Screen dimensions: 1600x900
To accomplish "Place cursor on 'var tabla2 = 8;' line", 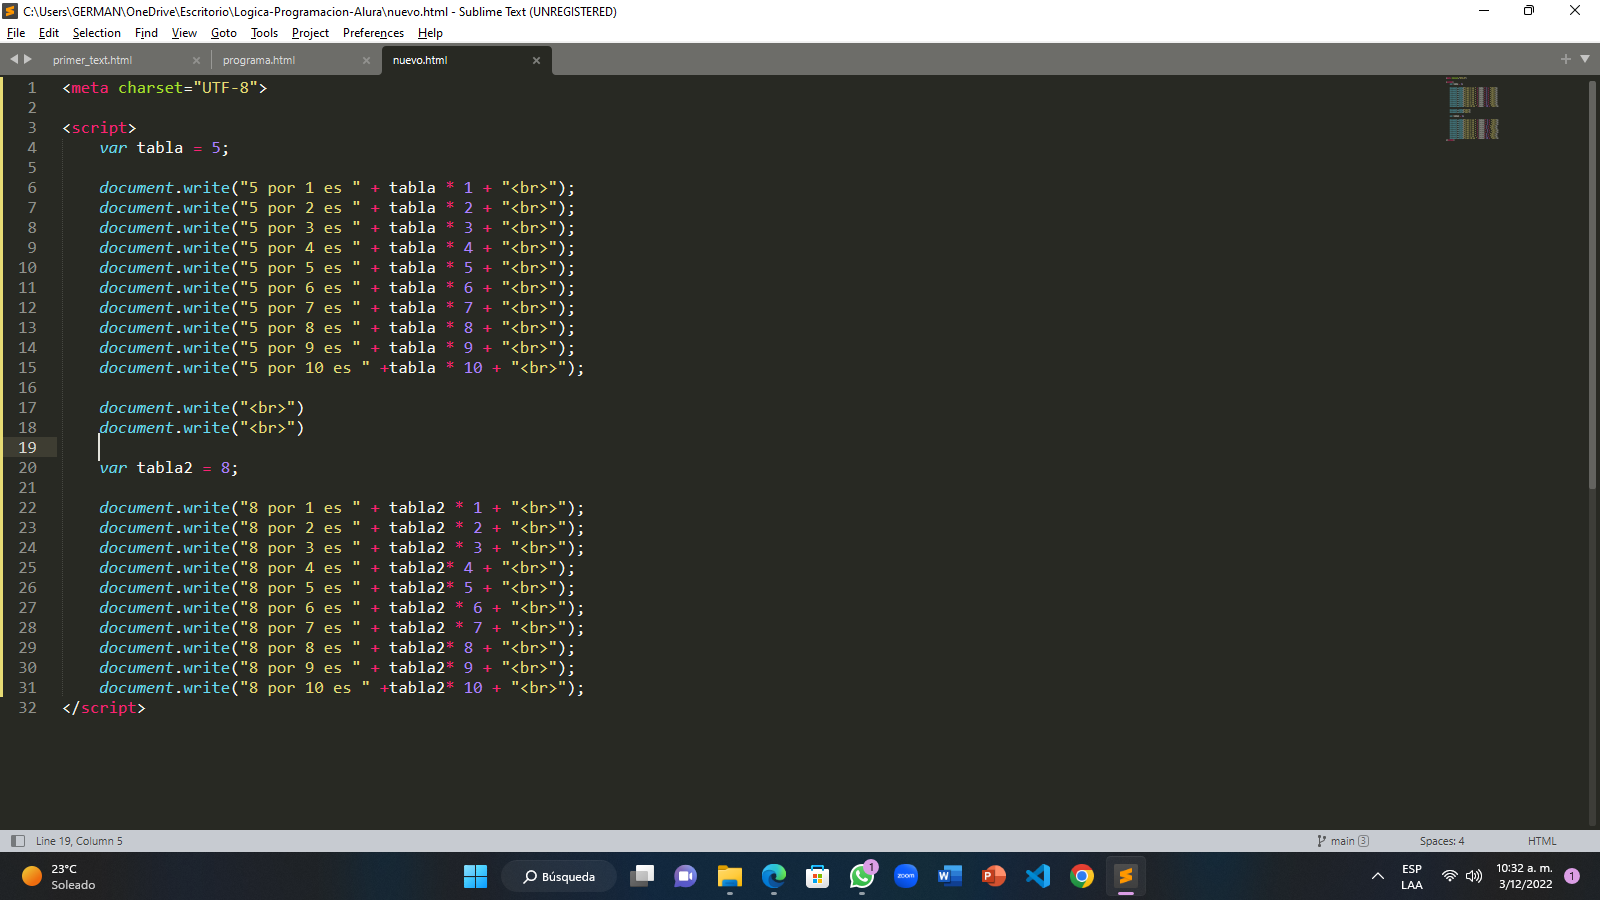I will tap(168, 468).
